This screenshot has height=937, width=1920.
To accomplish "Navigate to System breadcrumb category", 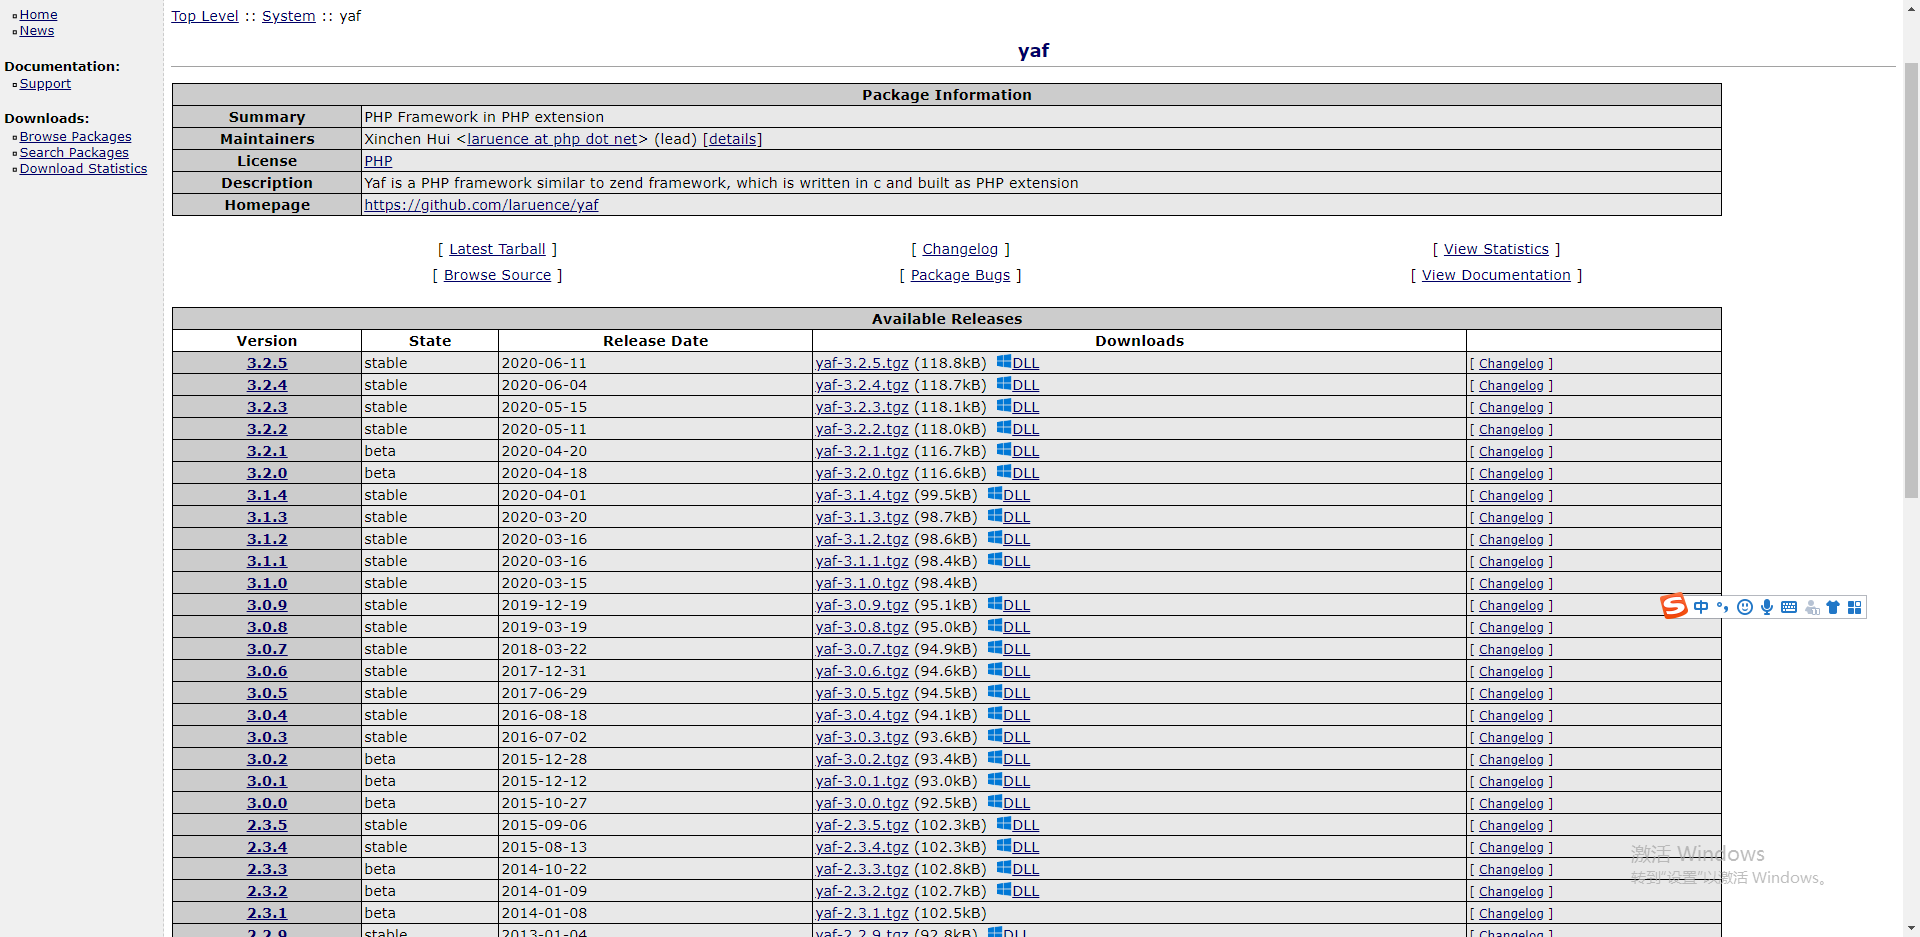I will tap(289, 16).
